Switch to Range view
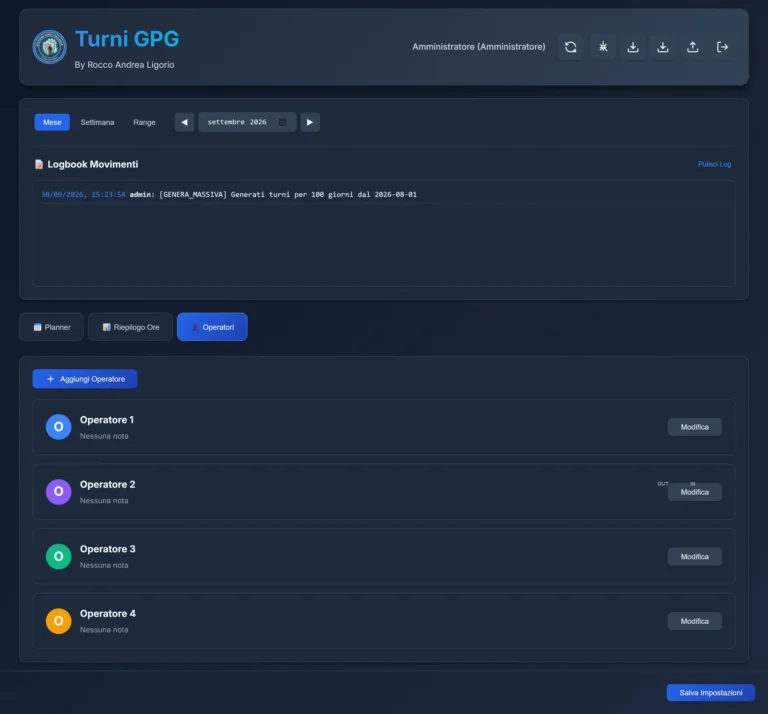The height and width of the screenshot is (714, 768). [x=144, y=122]
